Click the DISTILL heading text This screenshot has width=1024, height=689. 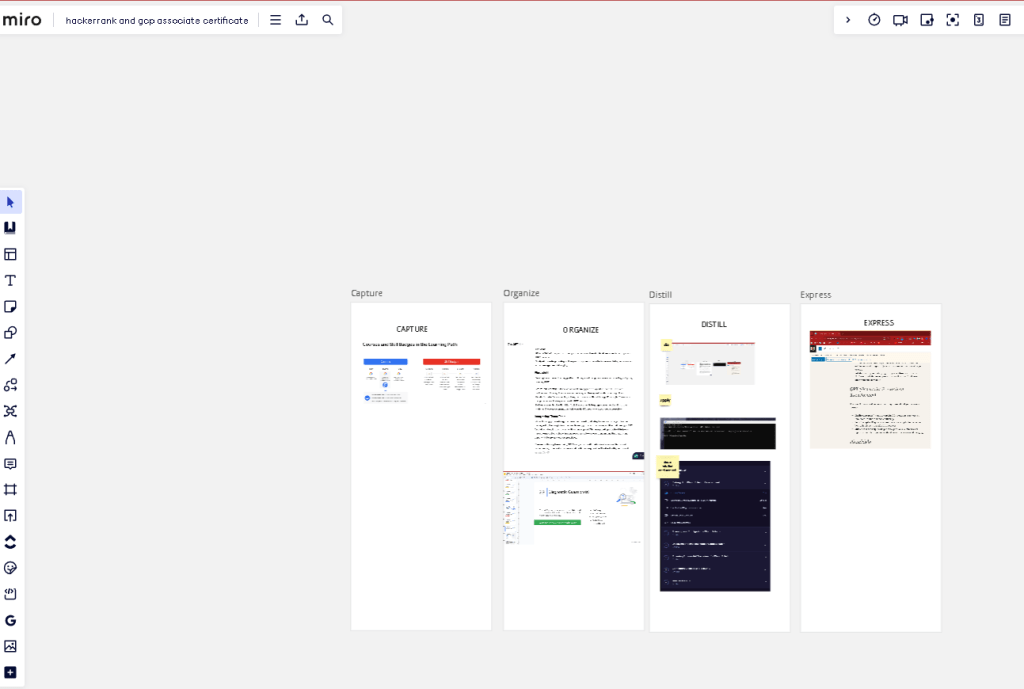pyautogui.click(x=714, y=324)
